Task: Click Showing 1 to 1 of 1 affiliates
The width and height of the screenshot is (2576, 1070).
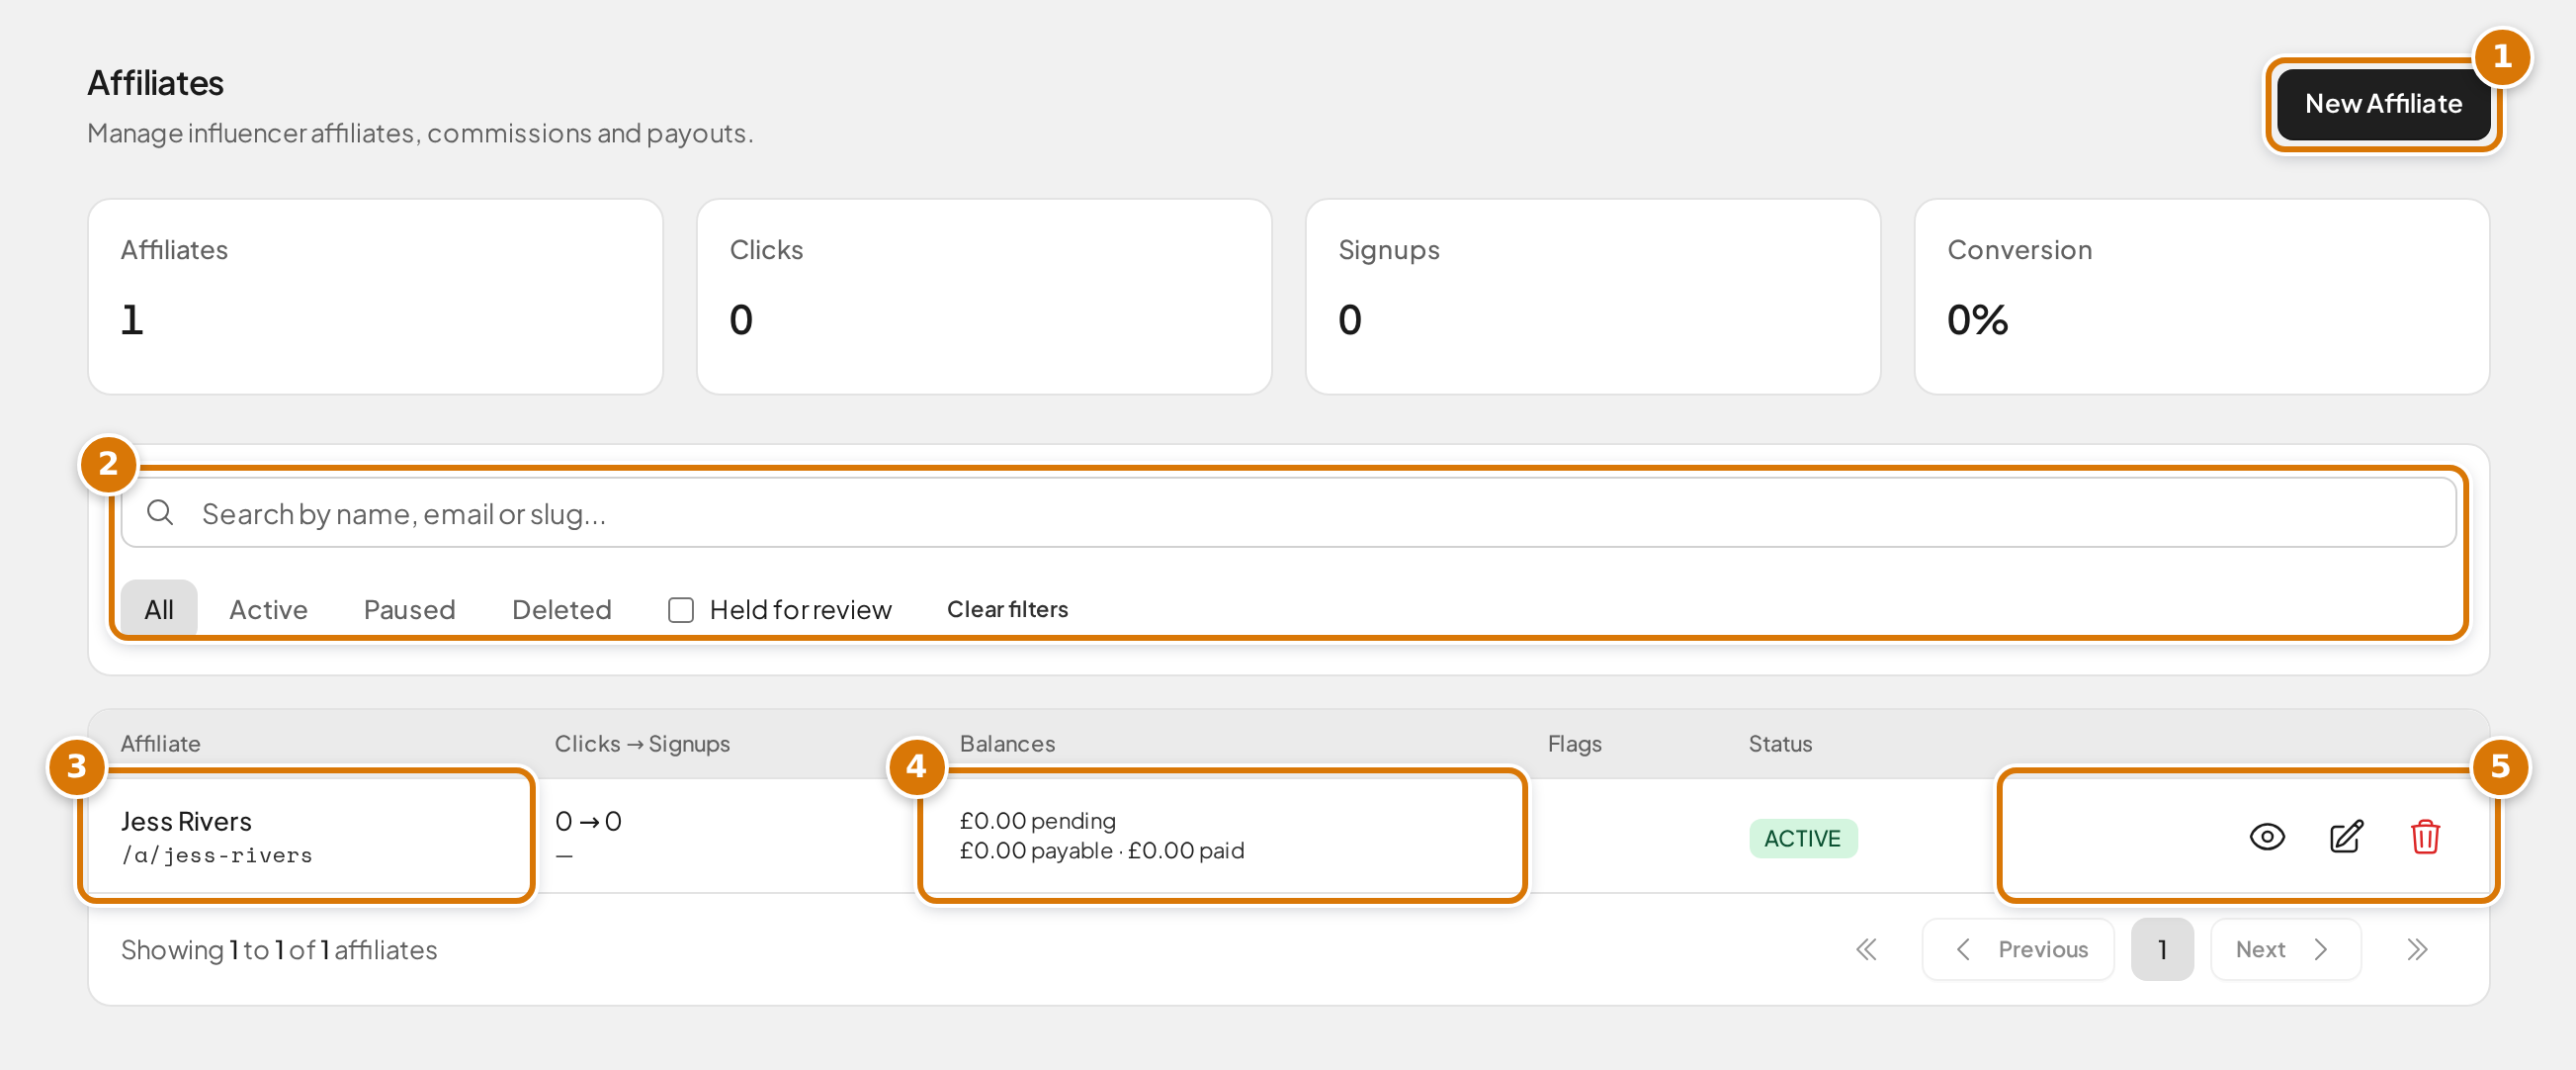Action: (279, 949)
